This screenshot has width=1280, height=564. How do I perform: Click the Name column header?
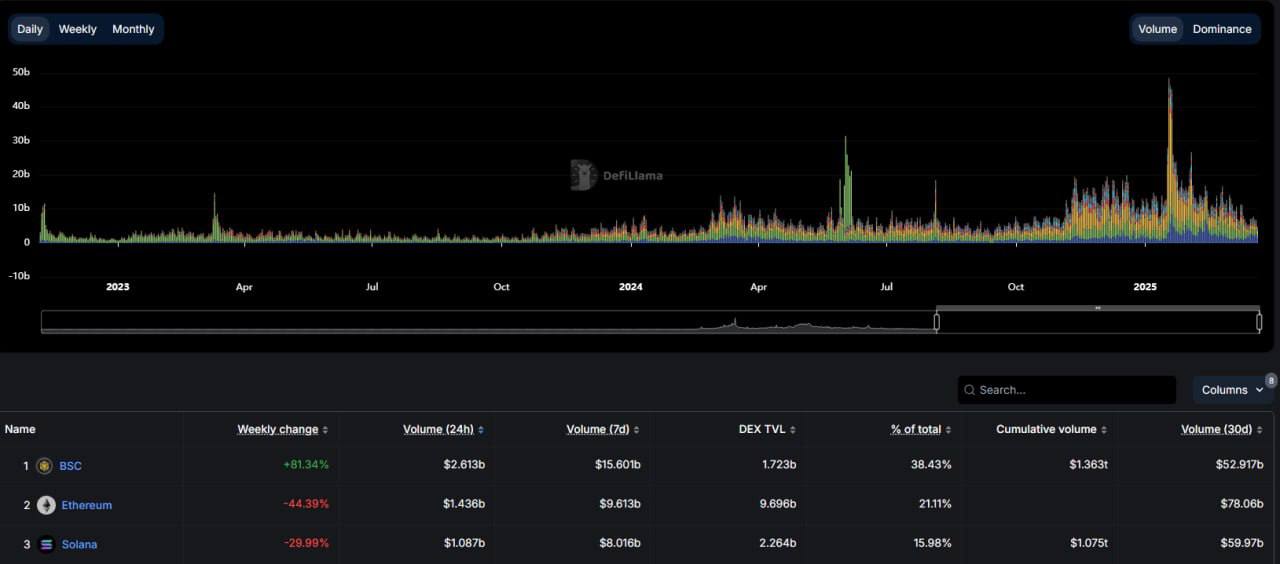click(x=20, y=429)
